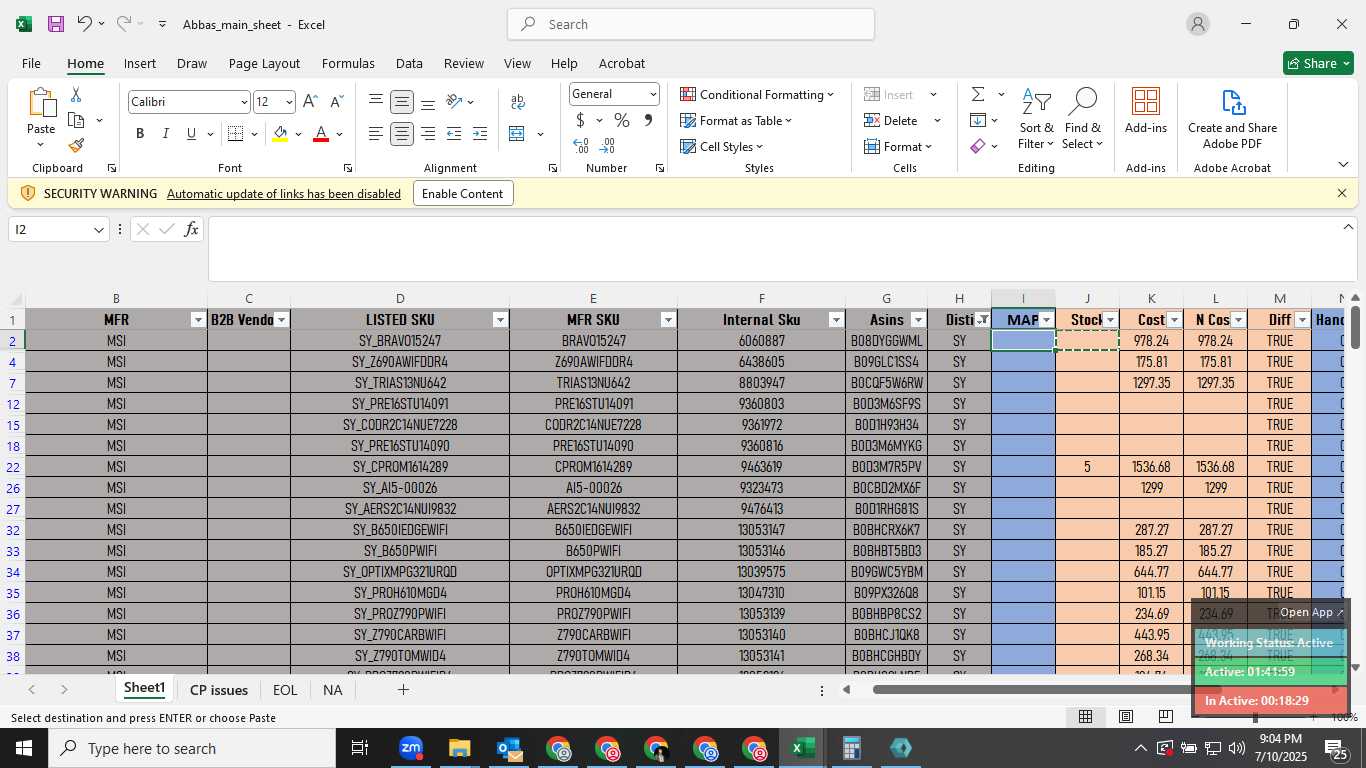The image size is (1366, 768).
Task: Click the Increase Indent icon
Action: point(480,134)
